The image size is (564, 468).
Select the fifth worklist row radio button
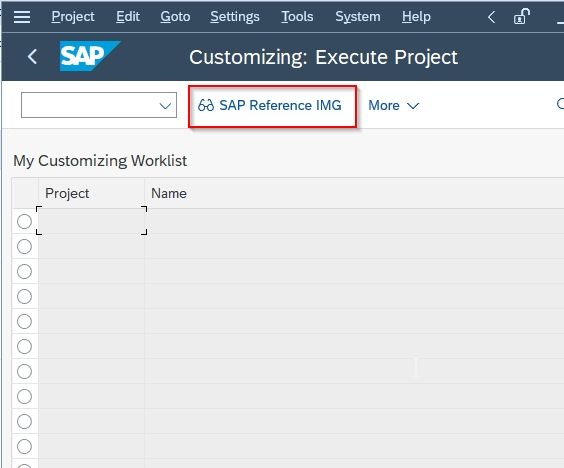pyautogui.click(x=24, y=321)
